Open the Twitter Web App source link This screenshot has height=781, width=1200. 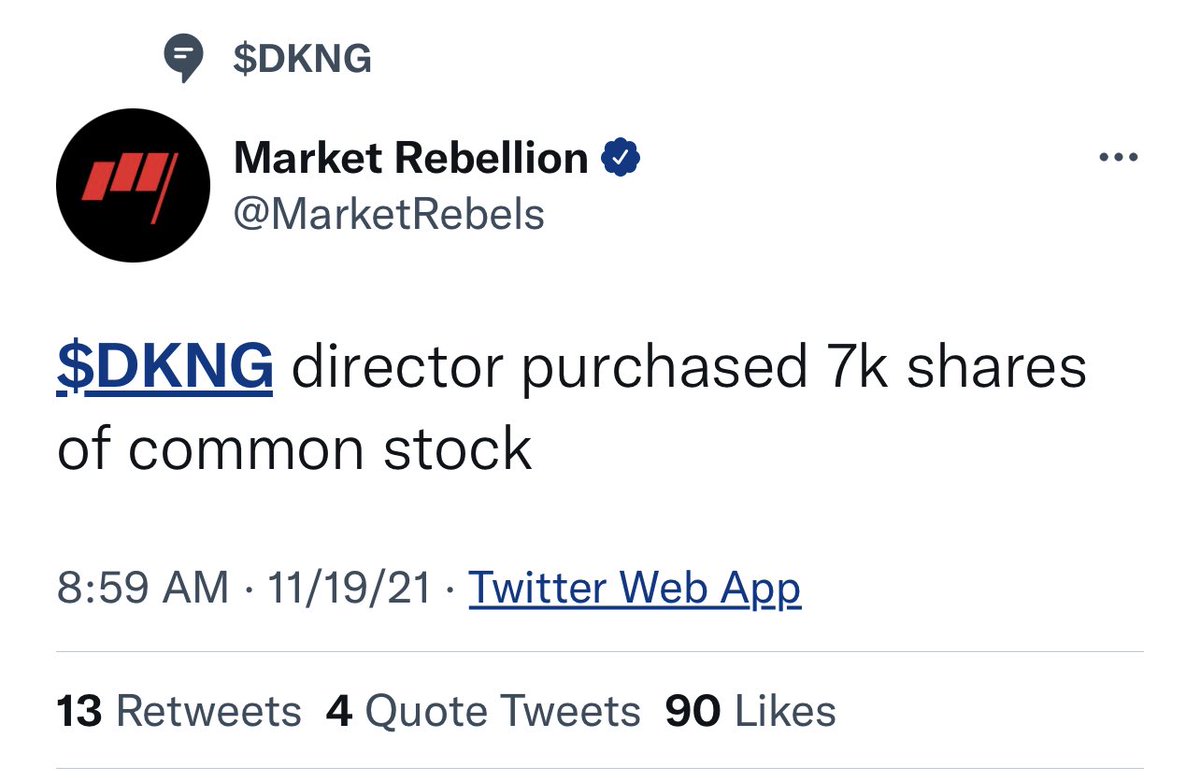tap(635, 588)
